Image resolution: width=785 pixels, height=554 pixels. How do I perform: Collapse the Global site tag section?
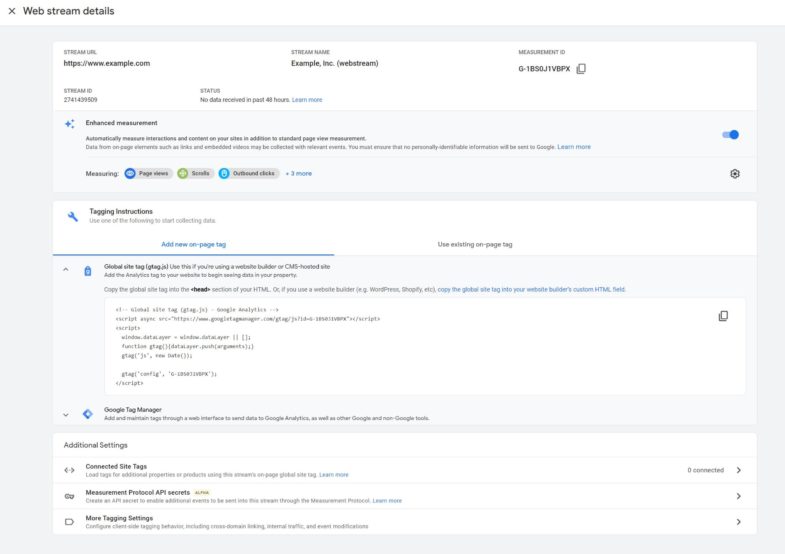pos(66,270)
